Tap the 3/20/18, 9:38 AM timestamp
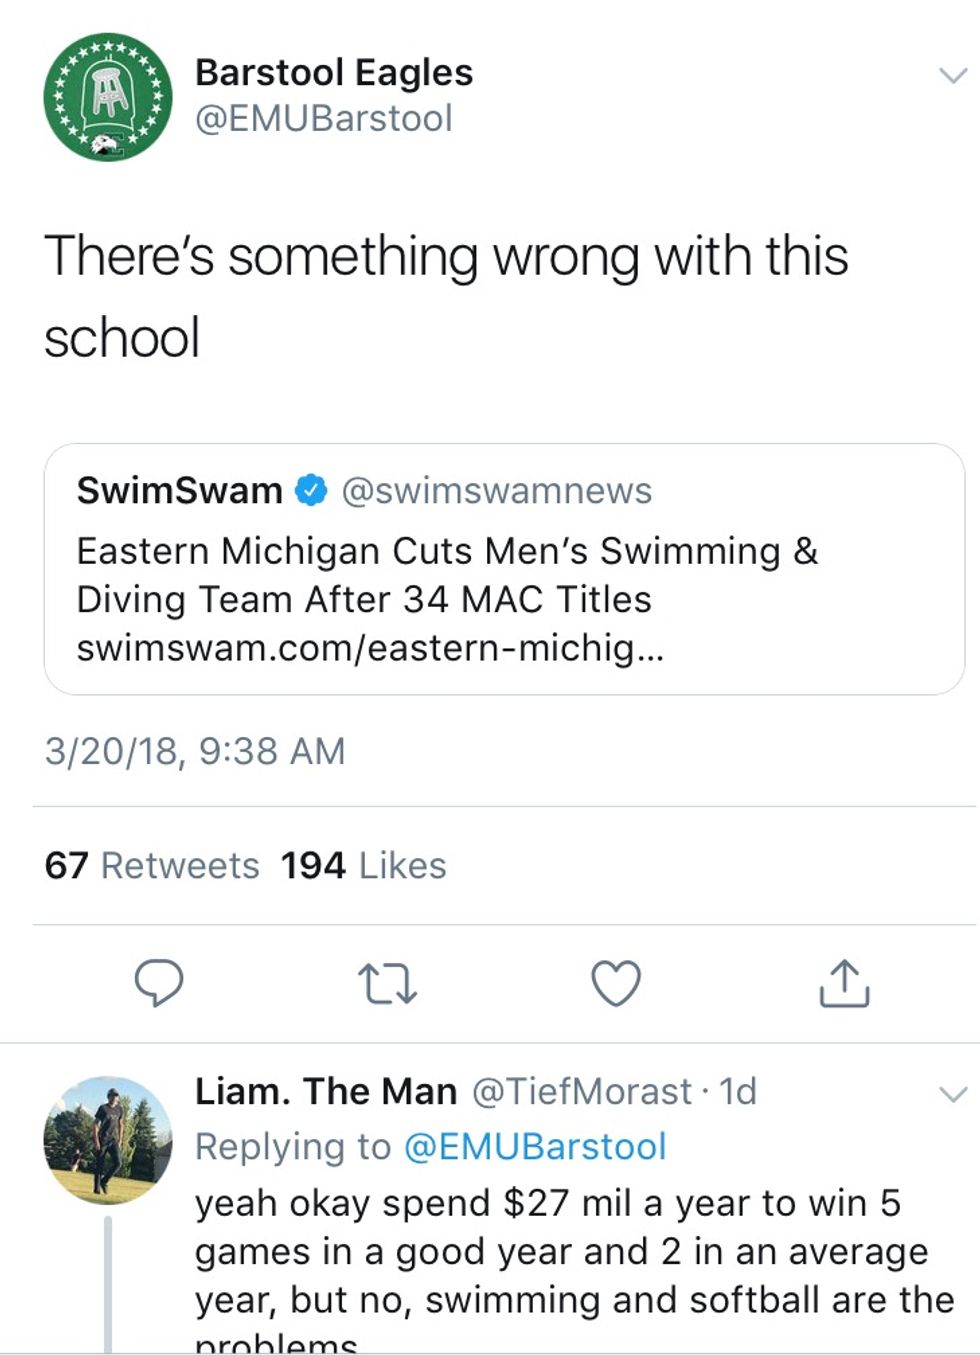Viewport: 980px width, 1355px height. [195, 751]
